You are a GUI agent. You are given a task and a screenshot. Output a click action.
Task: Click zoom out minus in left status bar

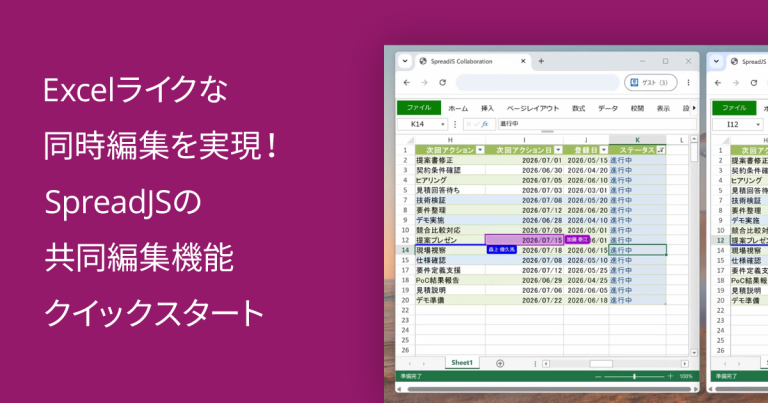coord(598,377)
